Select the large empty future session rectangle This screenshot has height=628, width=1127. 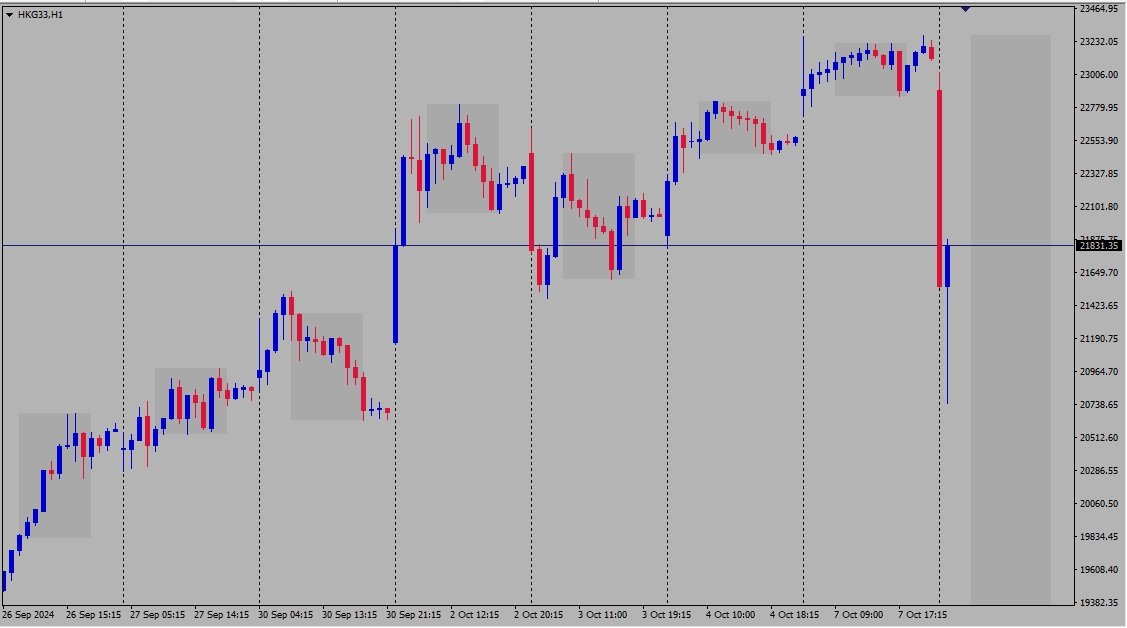pyautogui.click(x=1010, y=320)
